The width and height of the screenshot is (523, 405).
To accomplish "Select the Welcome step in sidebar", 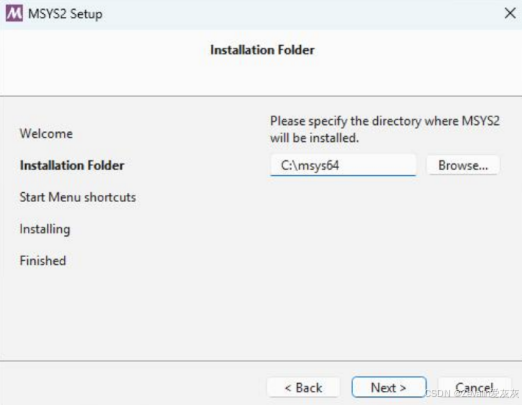I will [x=46, y=133].
